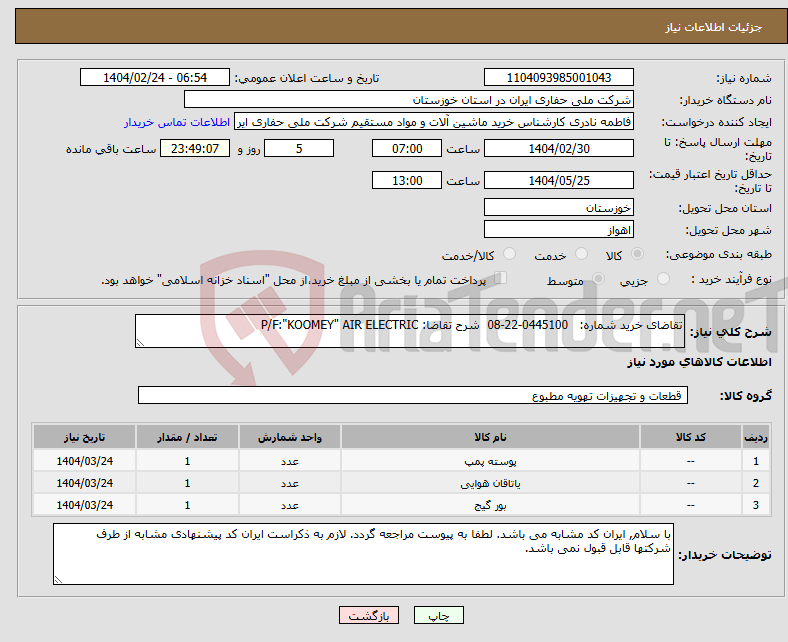Click the quantity 1 in بور گیج row
The height and width of the screenshot is (642, 788).
tap(187, 505)
